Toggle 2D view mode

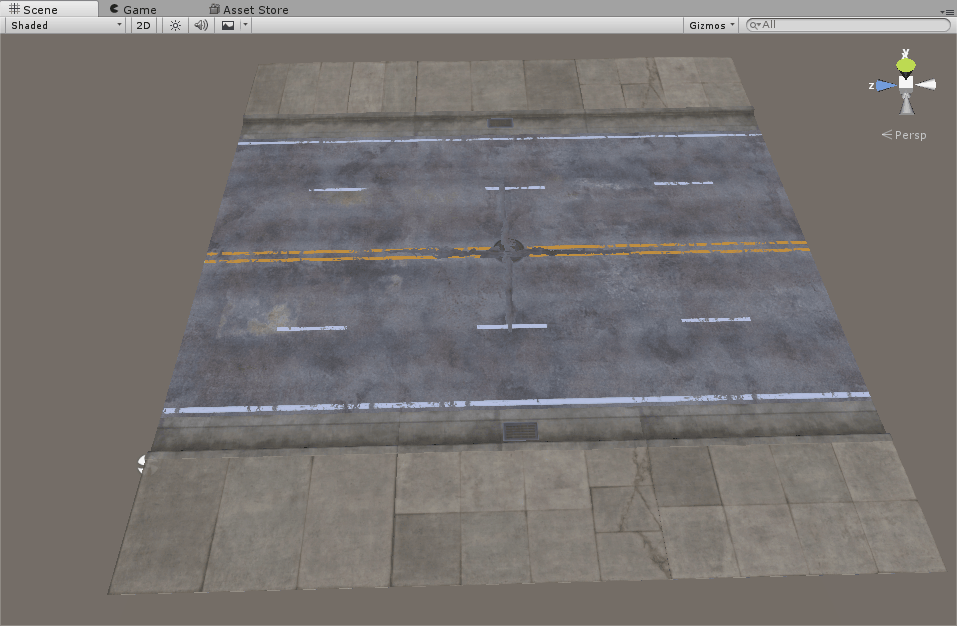tap(143, 25)
